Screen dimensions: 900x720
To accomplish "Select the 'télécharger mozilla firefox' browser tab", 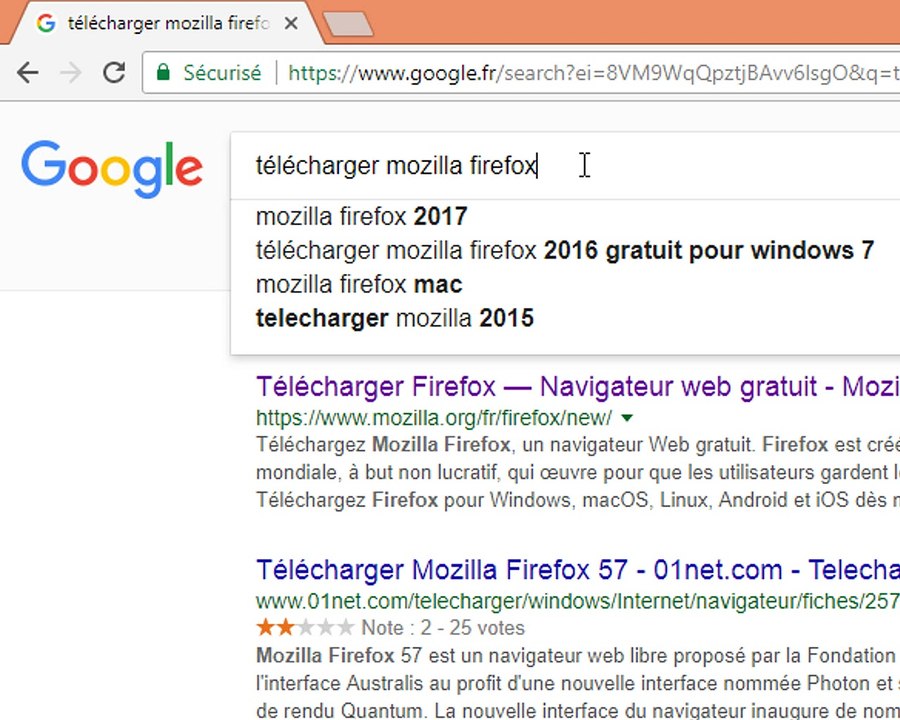I will (x=166, y=23).
